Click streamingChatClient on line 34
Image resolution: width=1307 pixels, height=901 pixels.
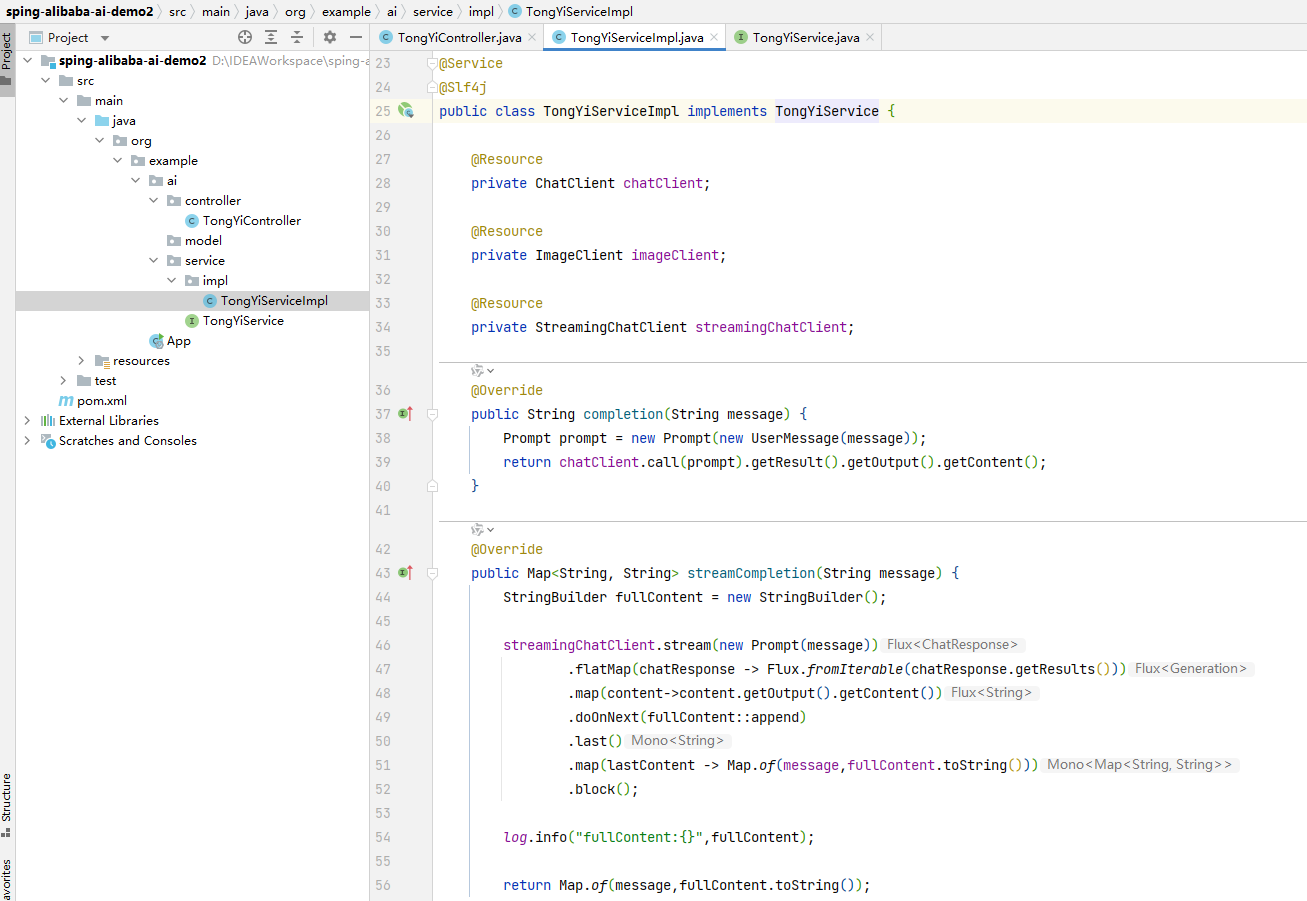point(771,327)
